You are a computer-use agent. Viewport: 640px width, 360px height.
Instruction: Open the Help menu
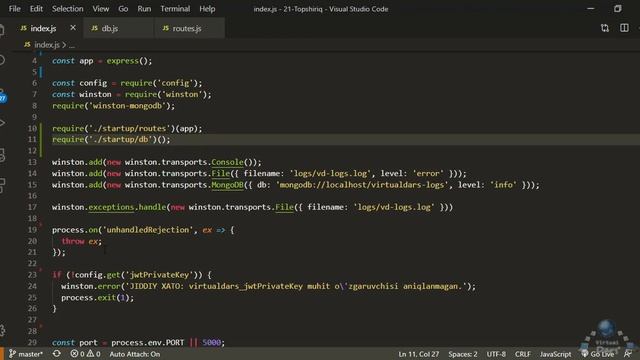click(x=207, y=9)
